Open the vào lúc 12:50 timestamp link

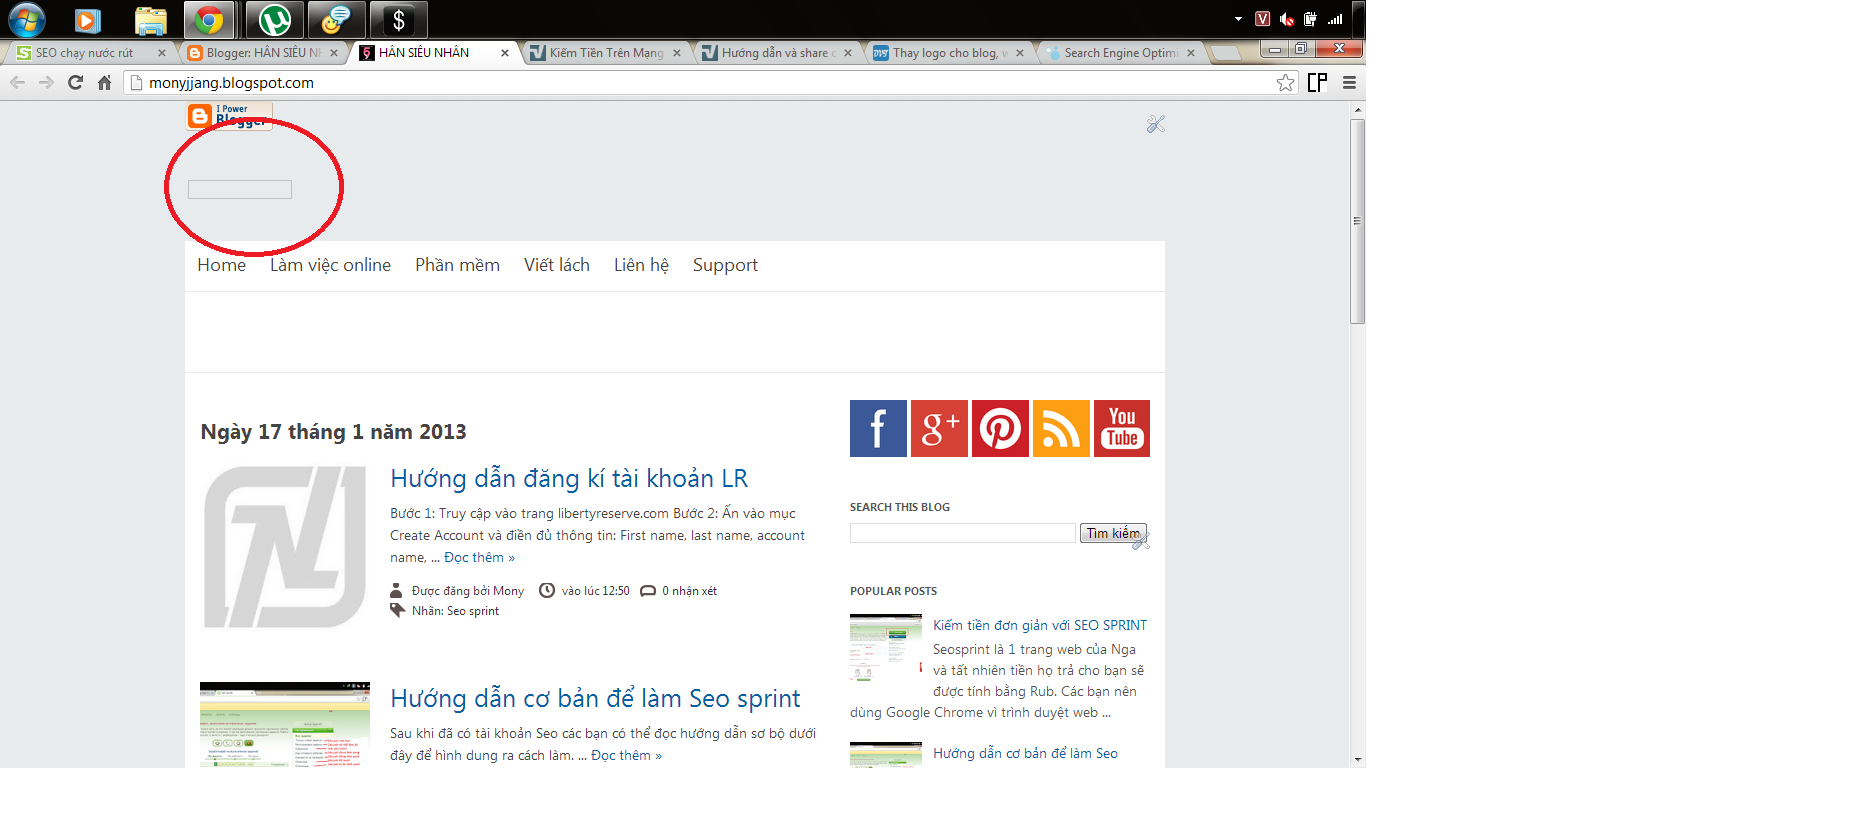[596, 591]
